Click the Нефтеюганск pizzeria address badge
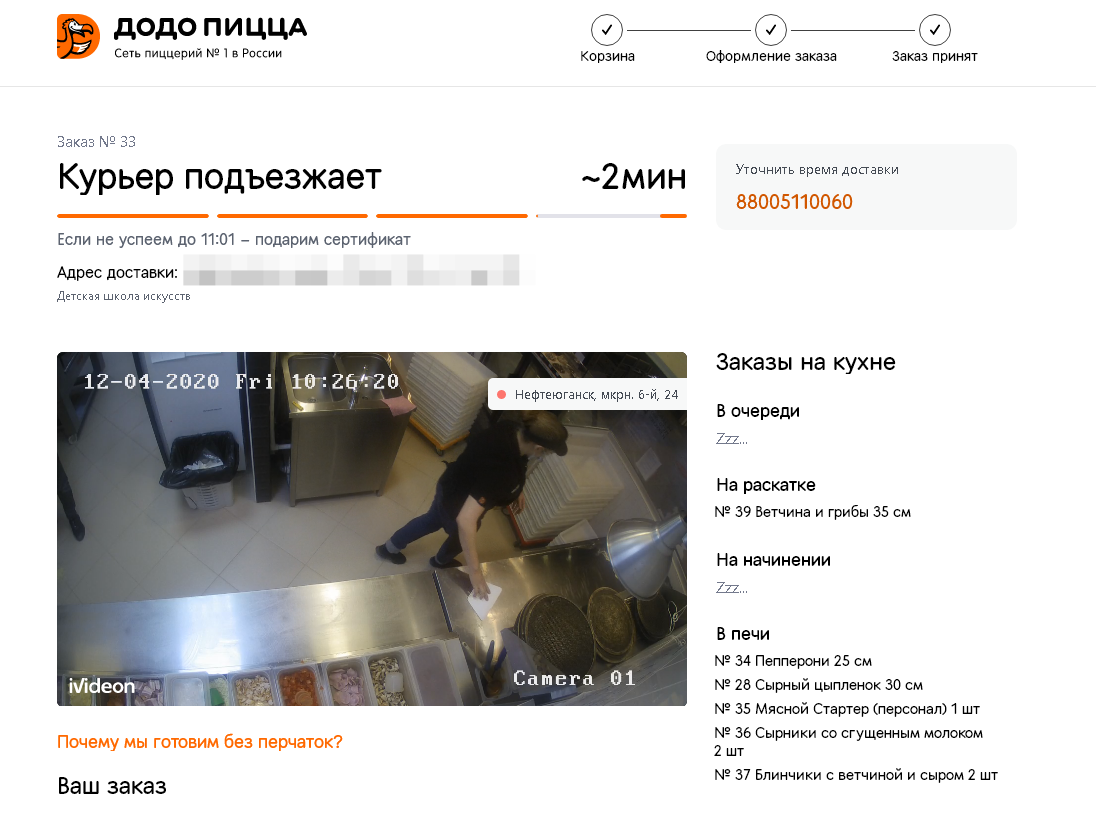The image size is (1096, 818). click(587, 394)
